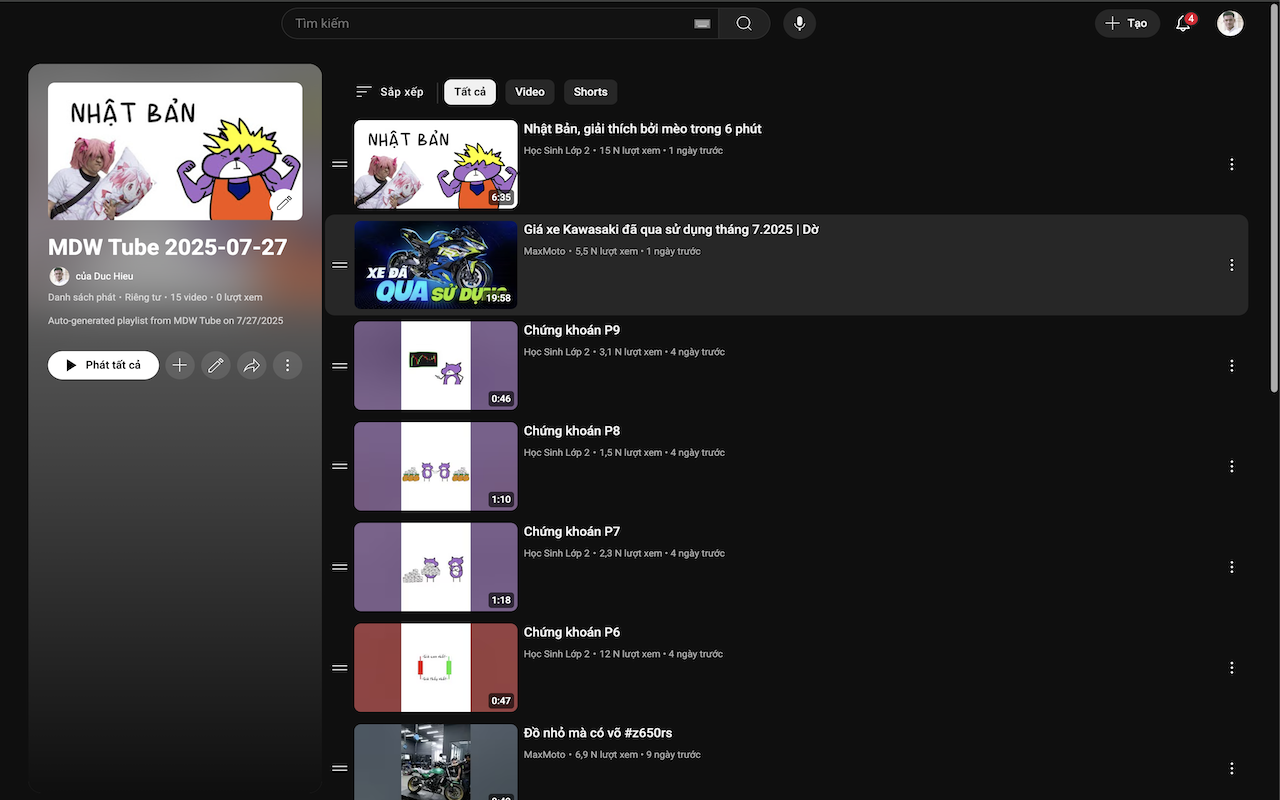Open the Sắp xếp sort menu

(x=390, y=92)
